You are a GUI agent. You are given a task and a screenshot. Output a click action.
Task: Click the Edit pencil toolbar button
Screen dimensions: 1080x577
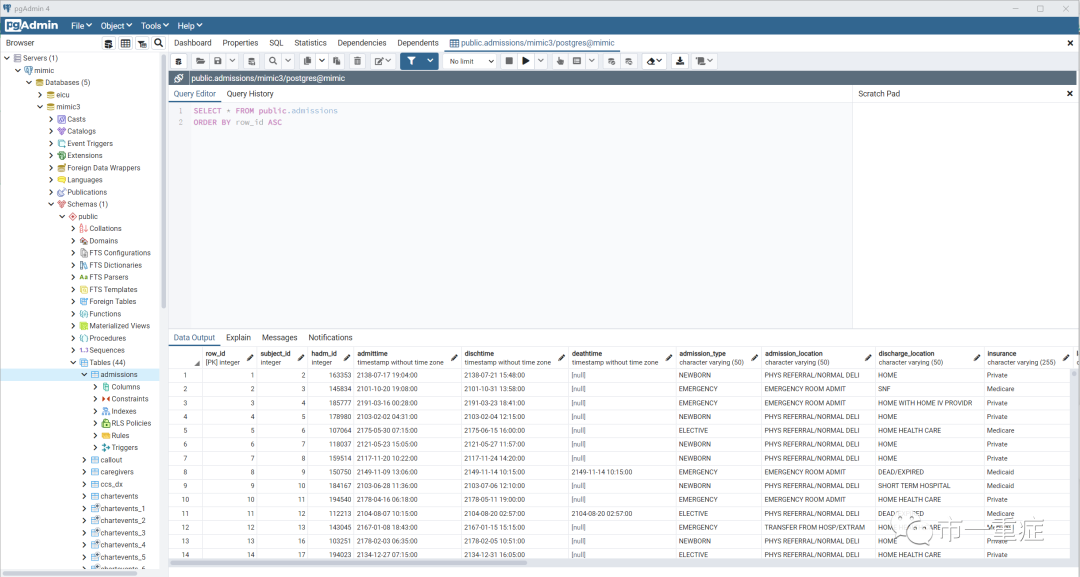coord(382,61)
